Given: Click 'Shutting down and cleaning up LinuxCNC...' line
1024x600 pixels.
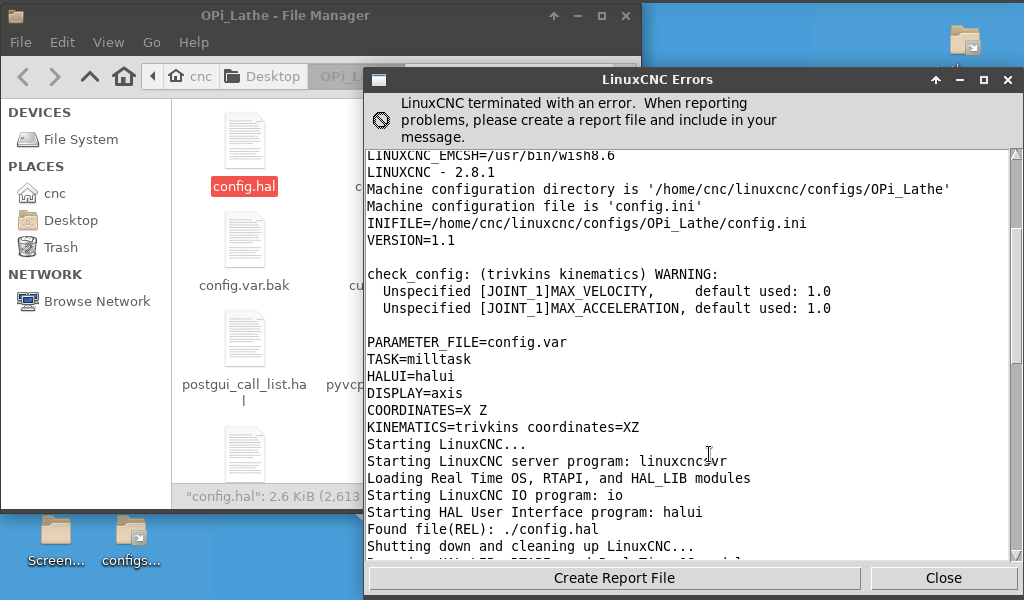Looking at the screenshot, I should pyautogui.click(x=530, y=546).
